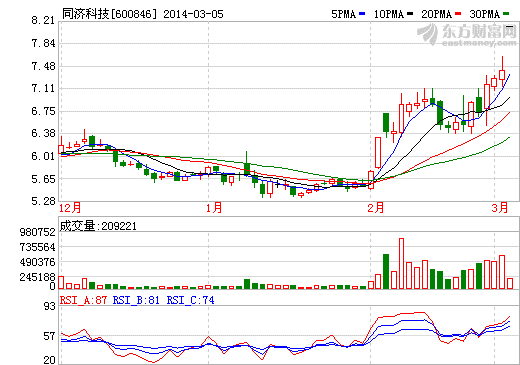Screen dimensions: 520x365
Task: Click the 12月 month label on the time axis
Action: pos(70,208)
